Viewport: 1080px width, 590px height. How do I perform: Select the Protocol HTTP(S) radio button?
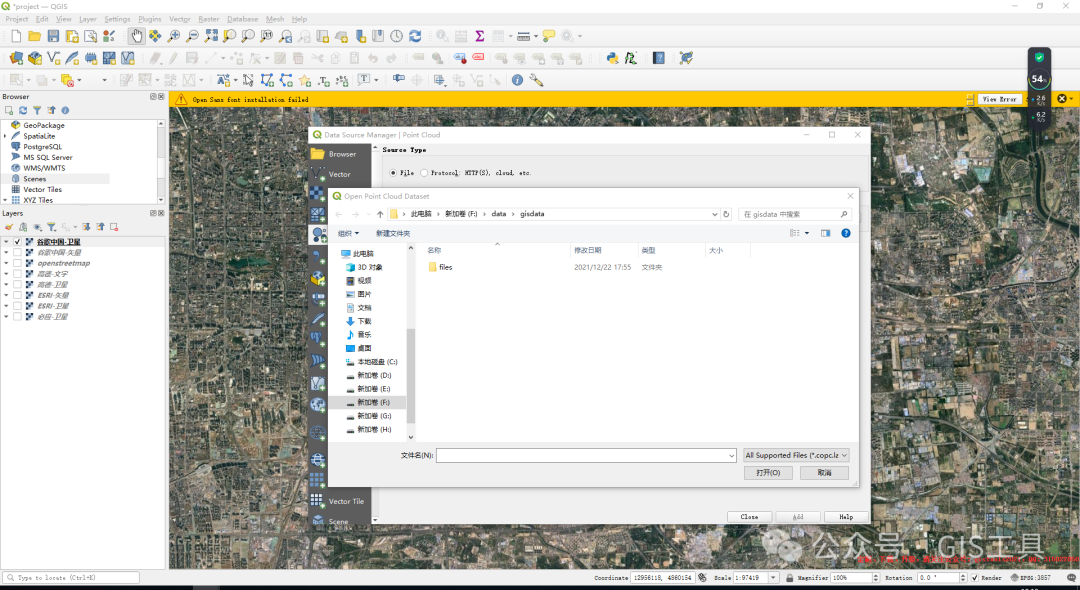tap(424, 173)
